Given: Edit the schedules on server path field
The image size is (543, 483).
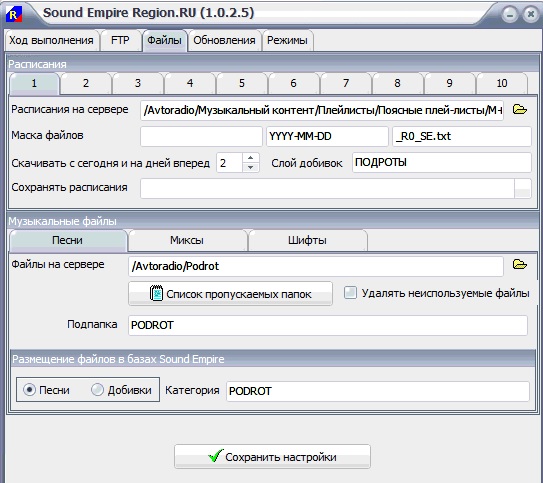Looking at the screenshot, I should tap(322, 110).
